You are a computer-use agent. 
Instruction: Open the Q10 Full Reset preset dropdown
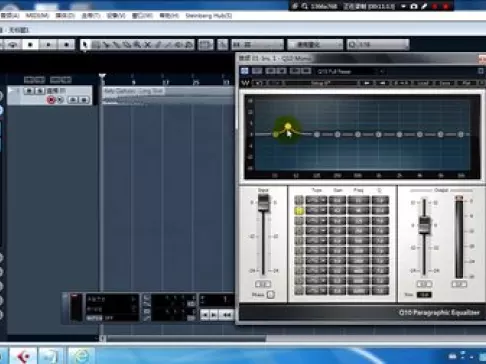point(349,71)
